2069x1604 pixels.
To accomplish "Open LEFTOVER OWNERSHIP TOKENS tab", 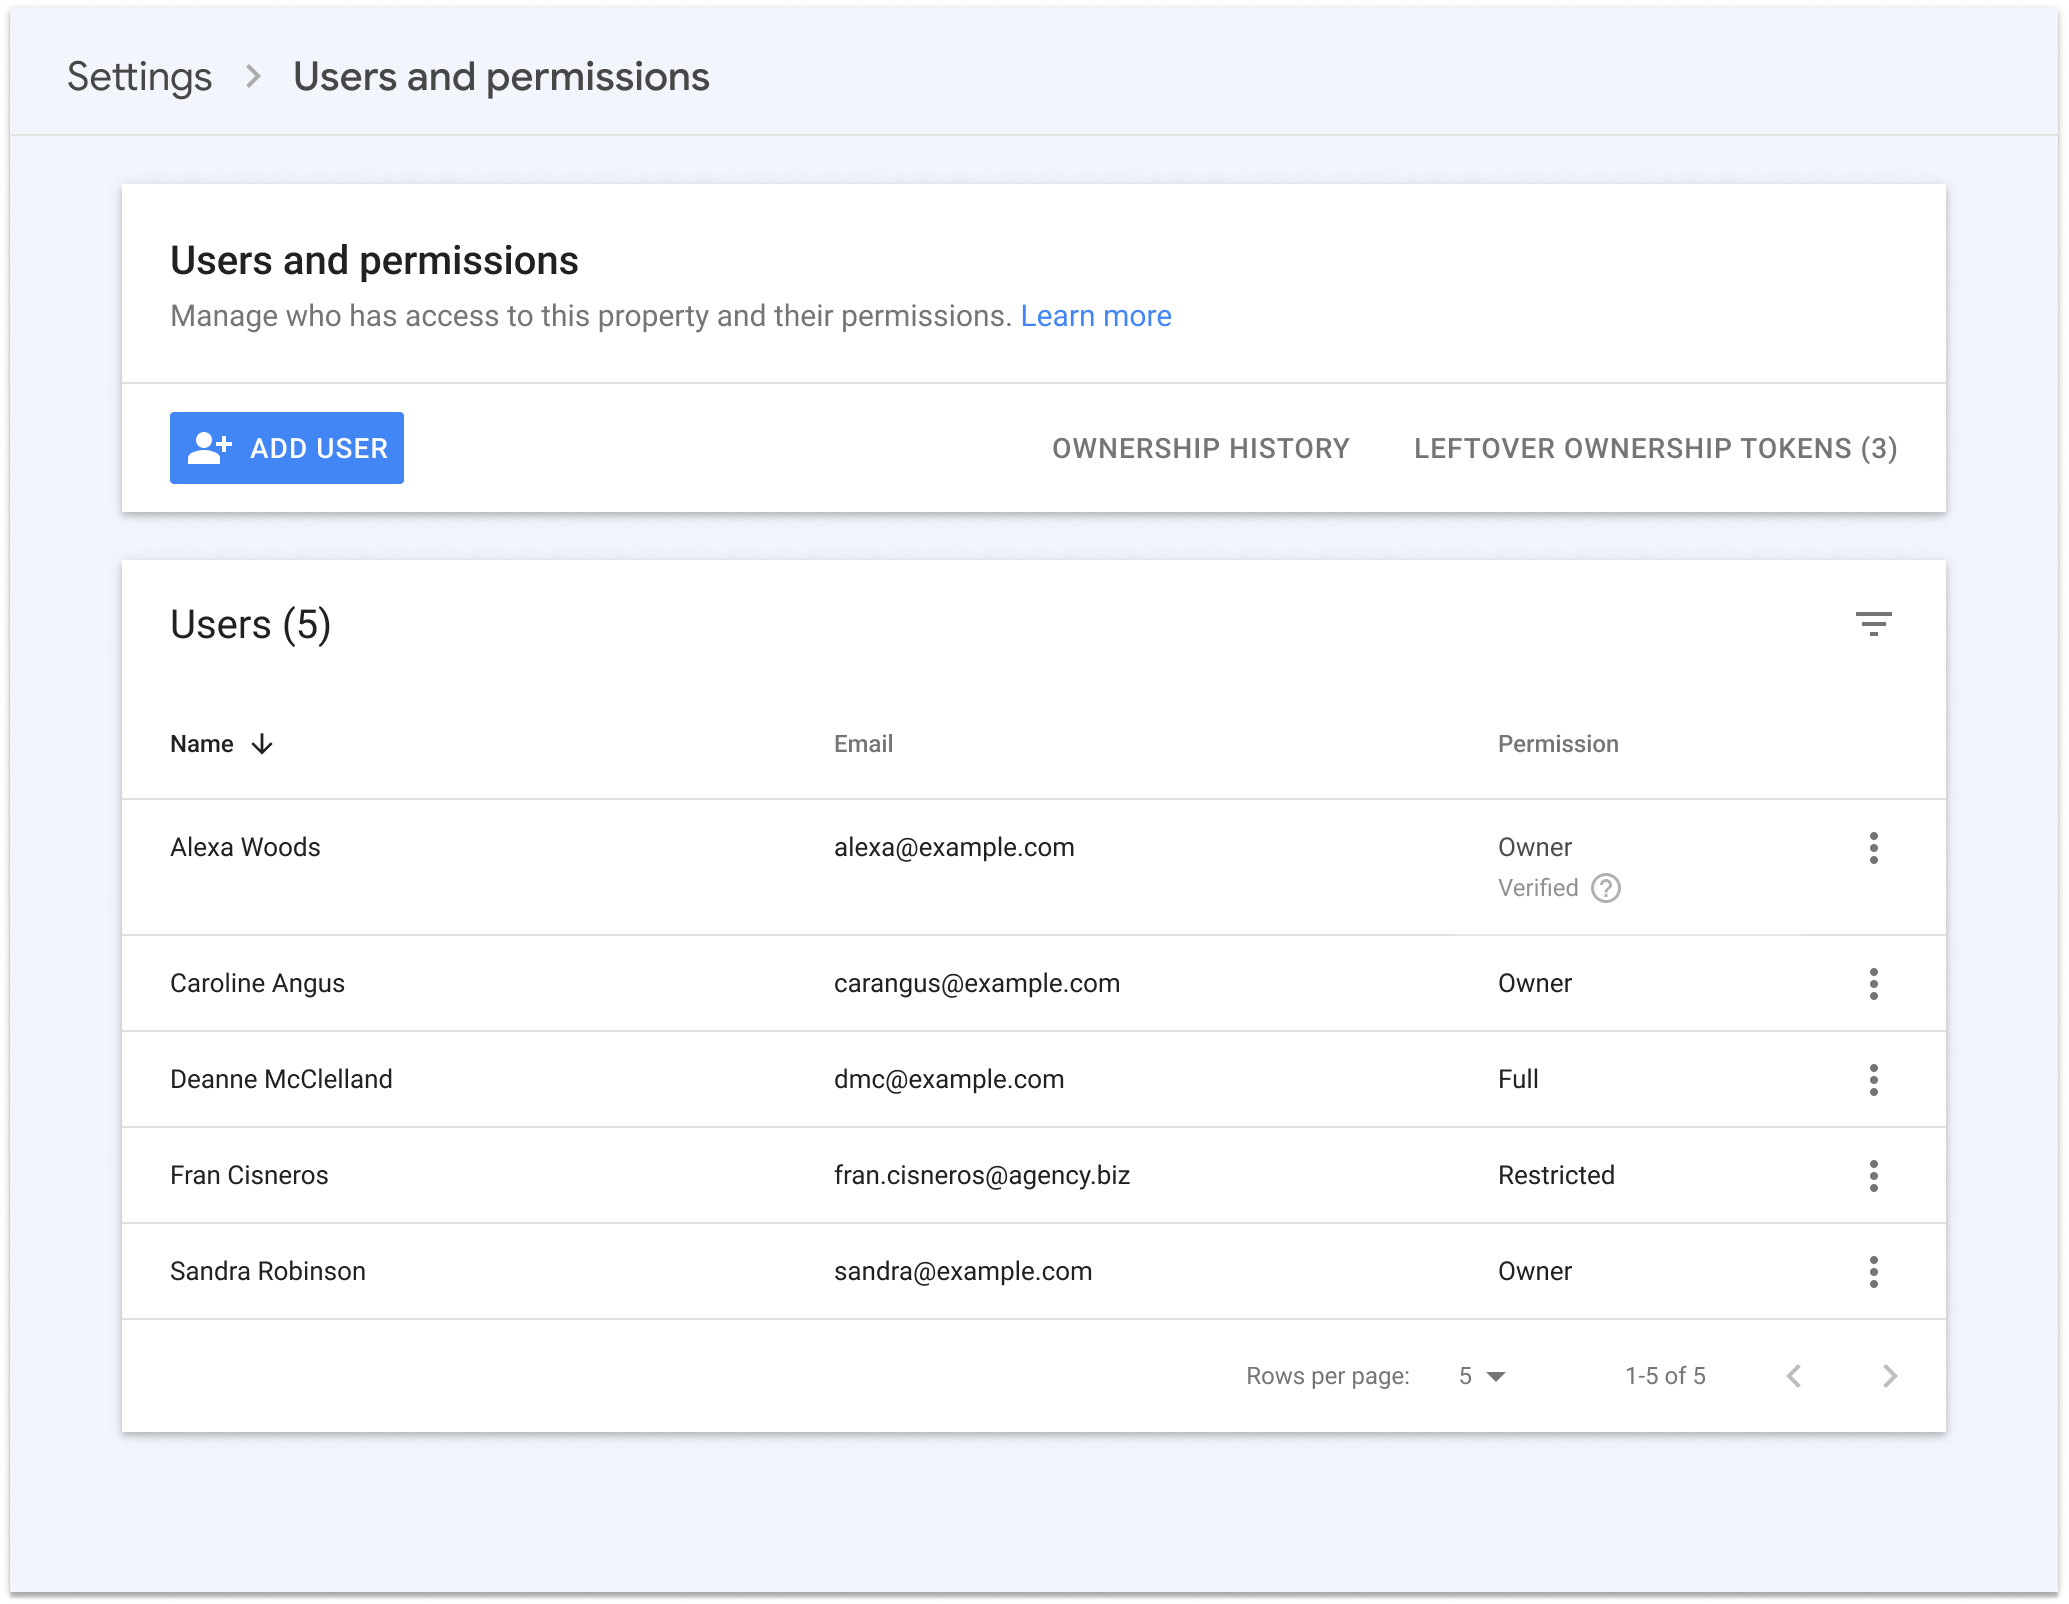I will click(1653, 448).
